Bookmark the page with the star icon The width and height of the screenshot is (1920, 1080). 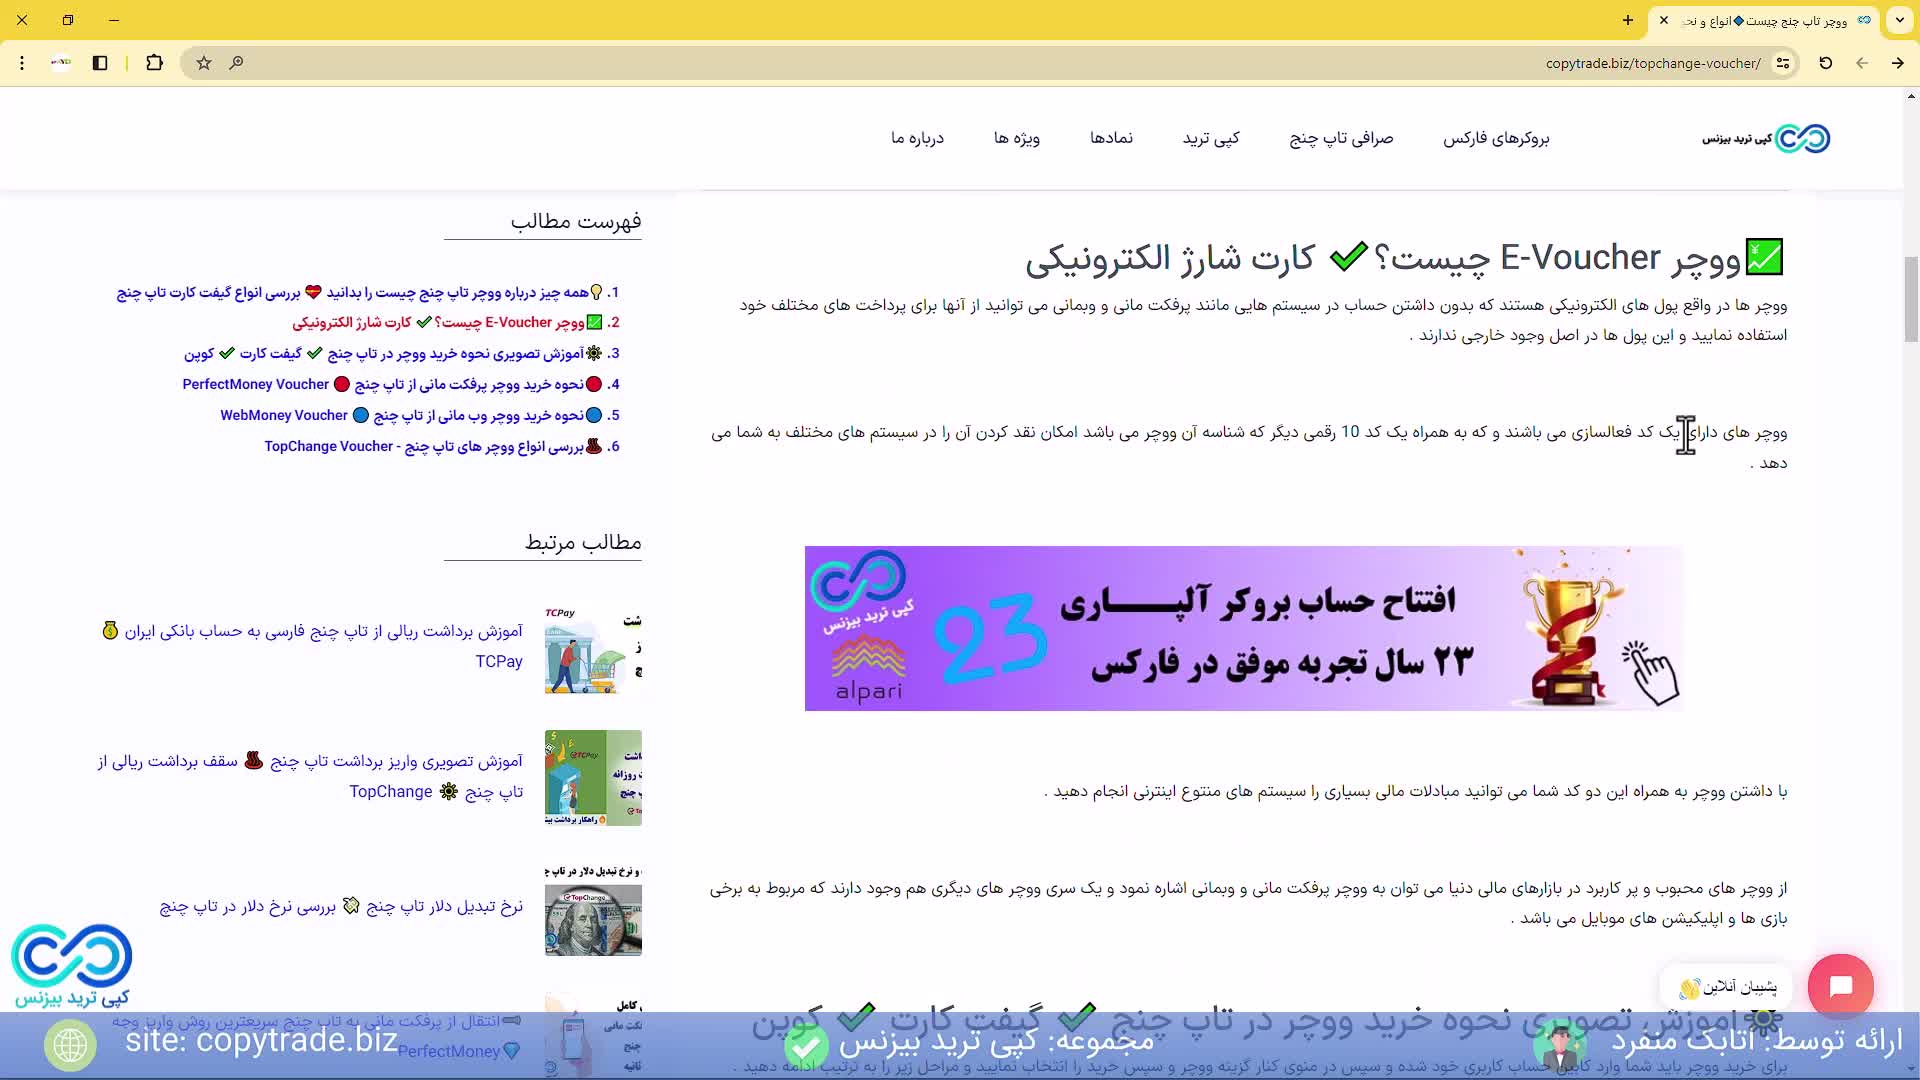pos(204,63)
